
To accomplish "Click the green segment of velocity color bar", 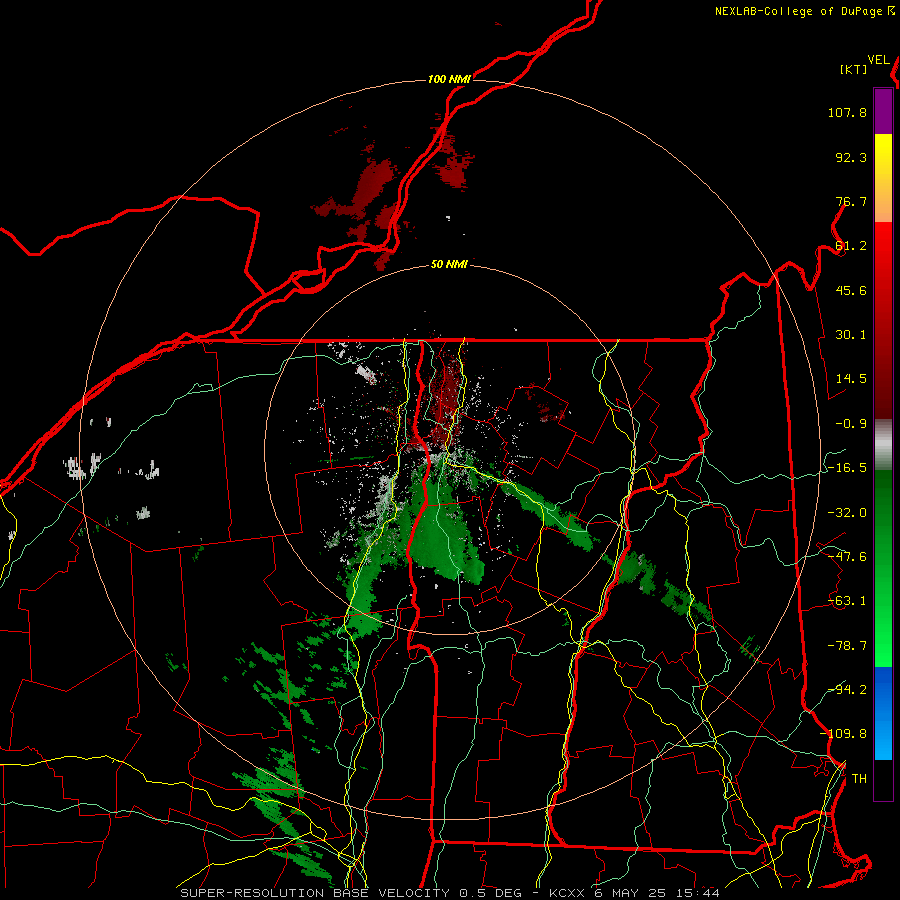I will [x=883, y=568].
